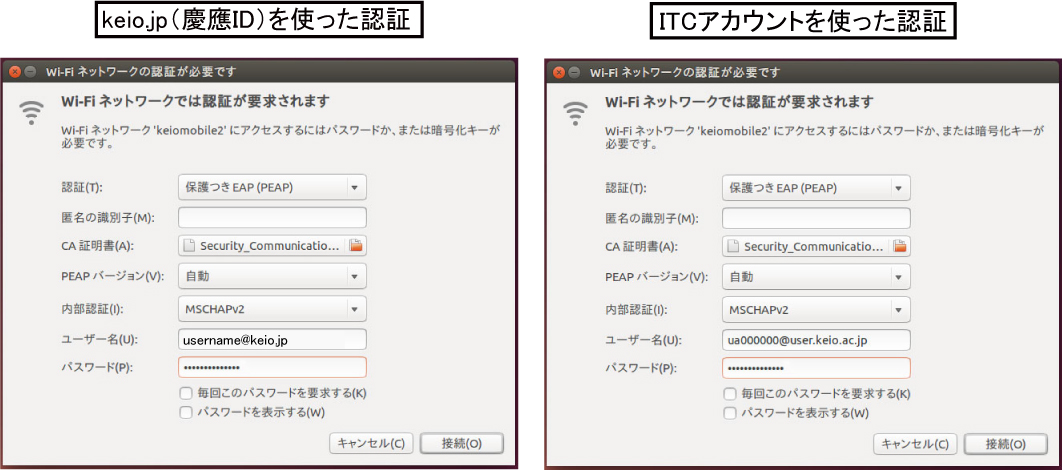Close the left Wi-Fi authentication dialog
Image resolution: width=1062 pixels, height=470 pixels.
[x=15, y=72]
